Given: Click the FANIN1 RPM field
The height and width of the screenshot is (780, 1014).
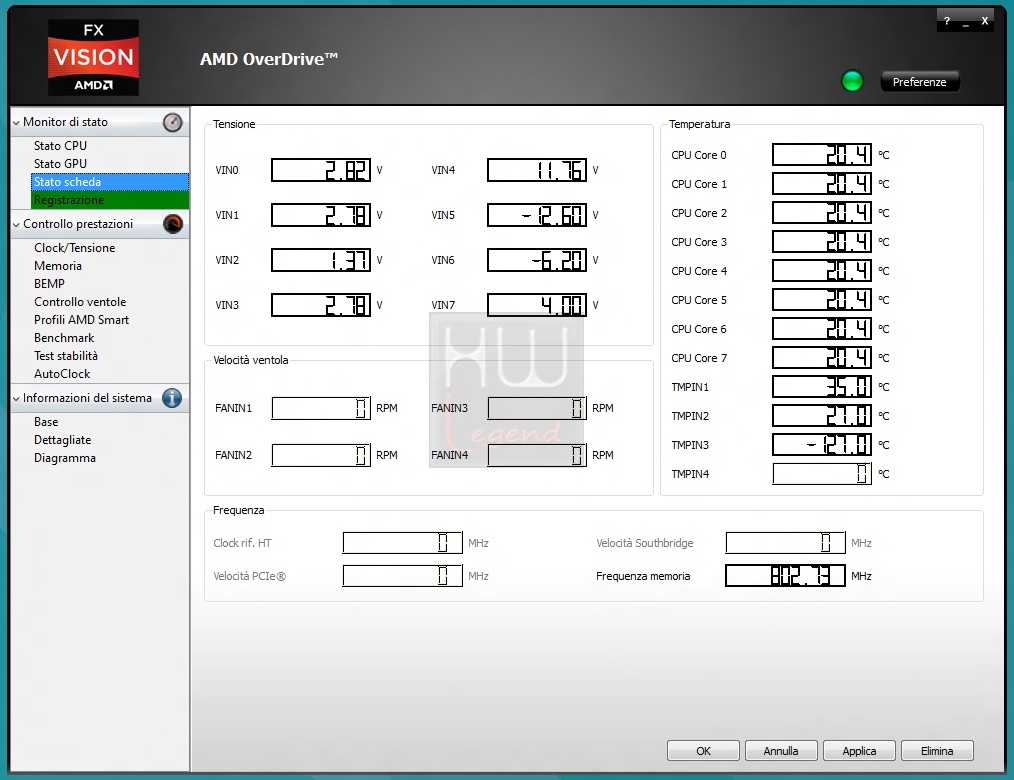Looking at the screenshot, I should pos(321,408).
